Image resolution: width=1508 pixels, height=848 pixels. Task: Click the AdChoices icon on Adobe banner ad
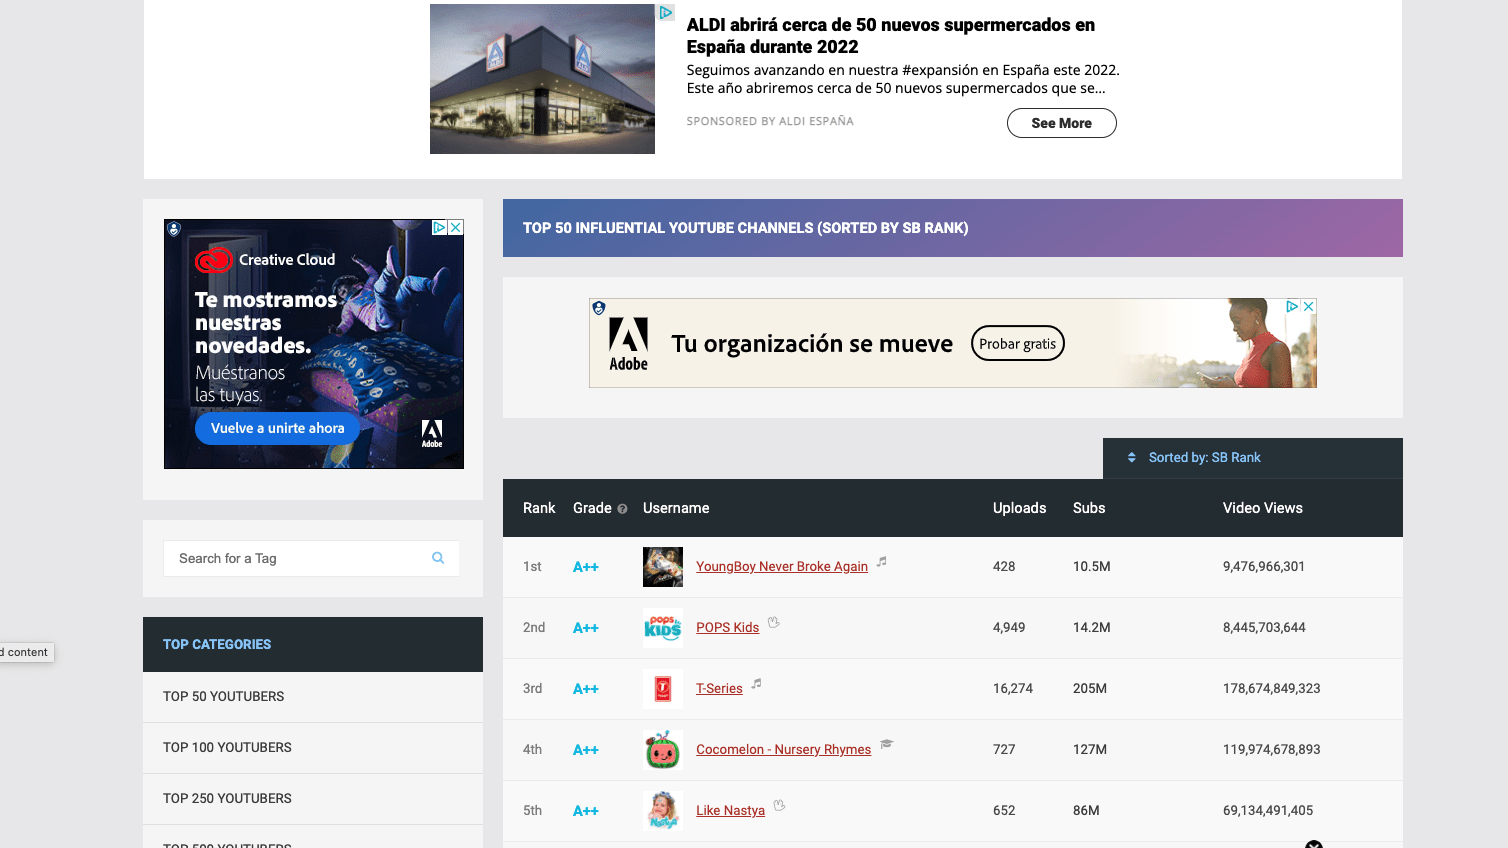pos(1292,306)
